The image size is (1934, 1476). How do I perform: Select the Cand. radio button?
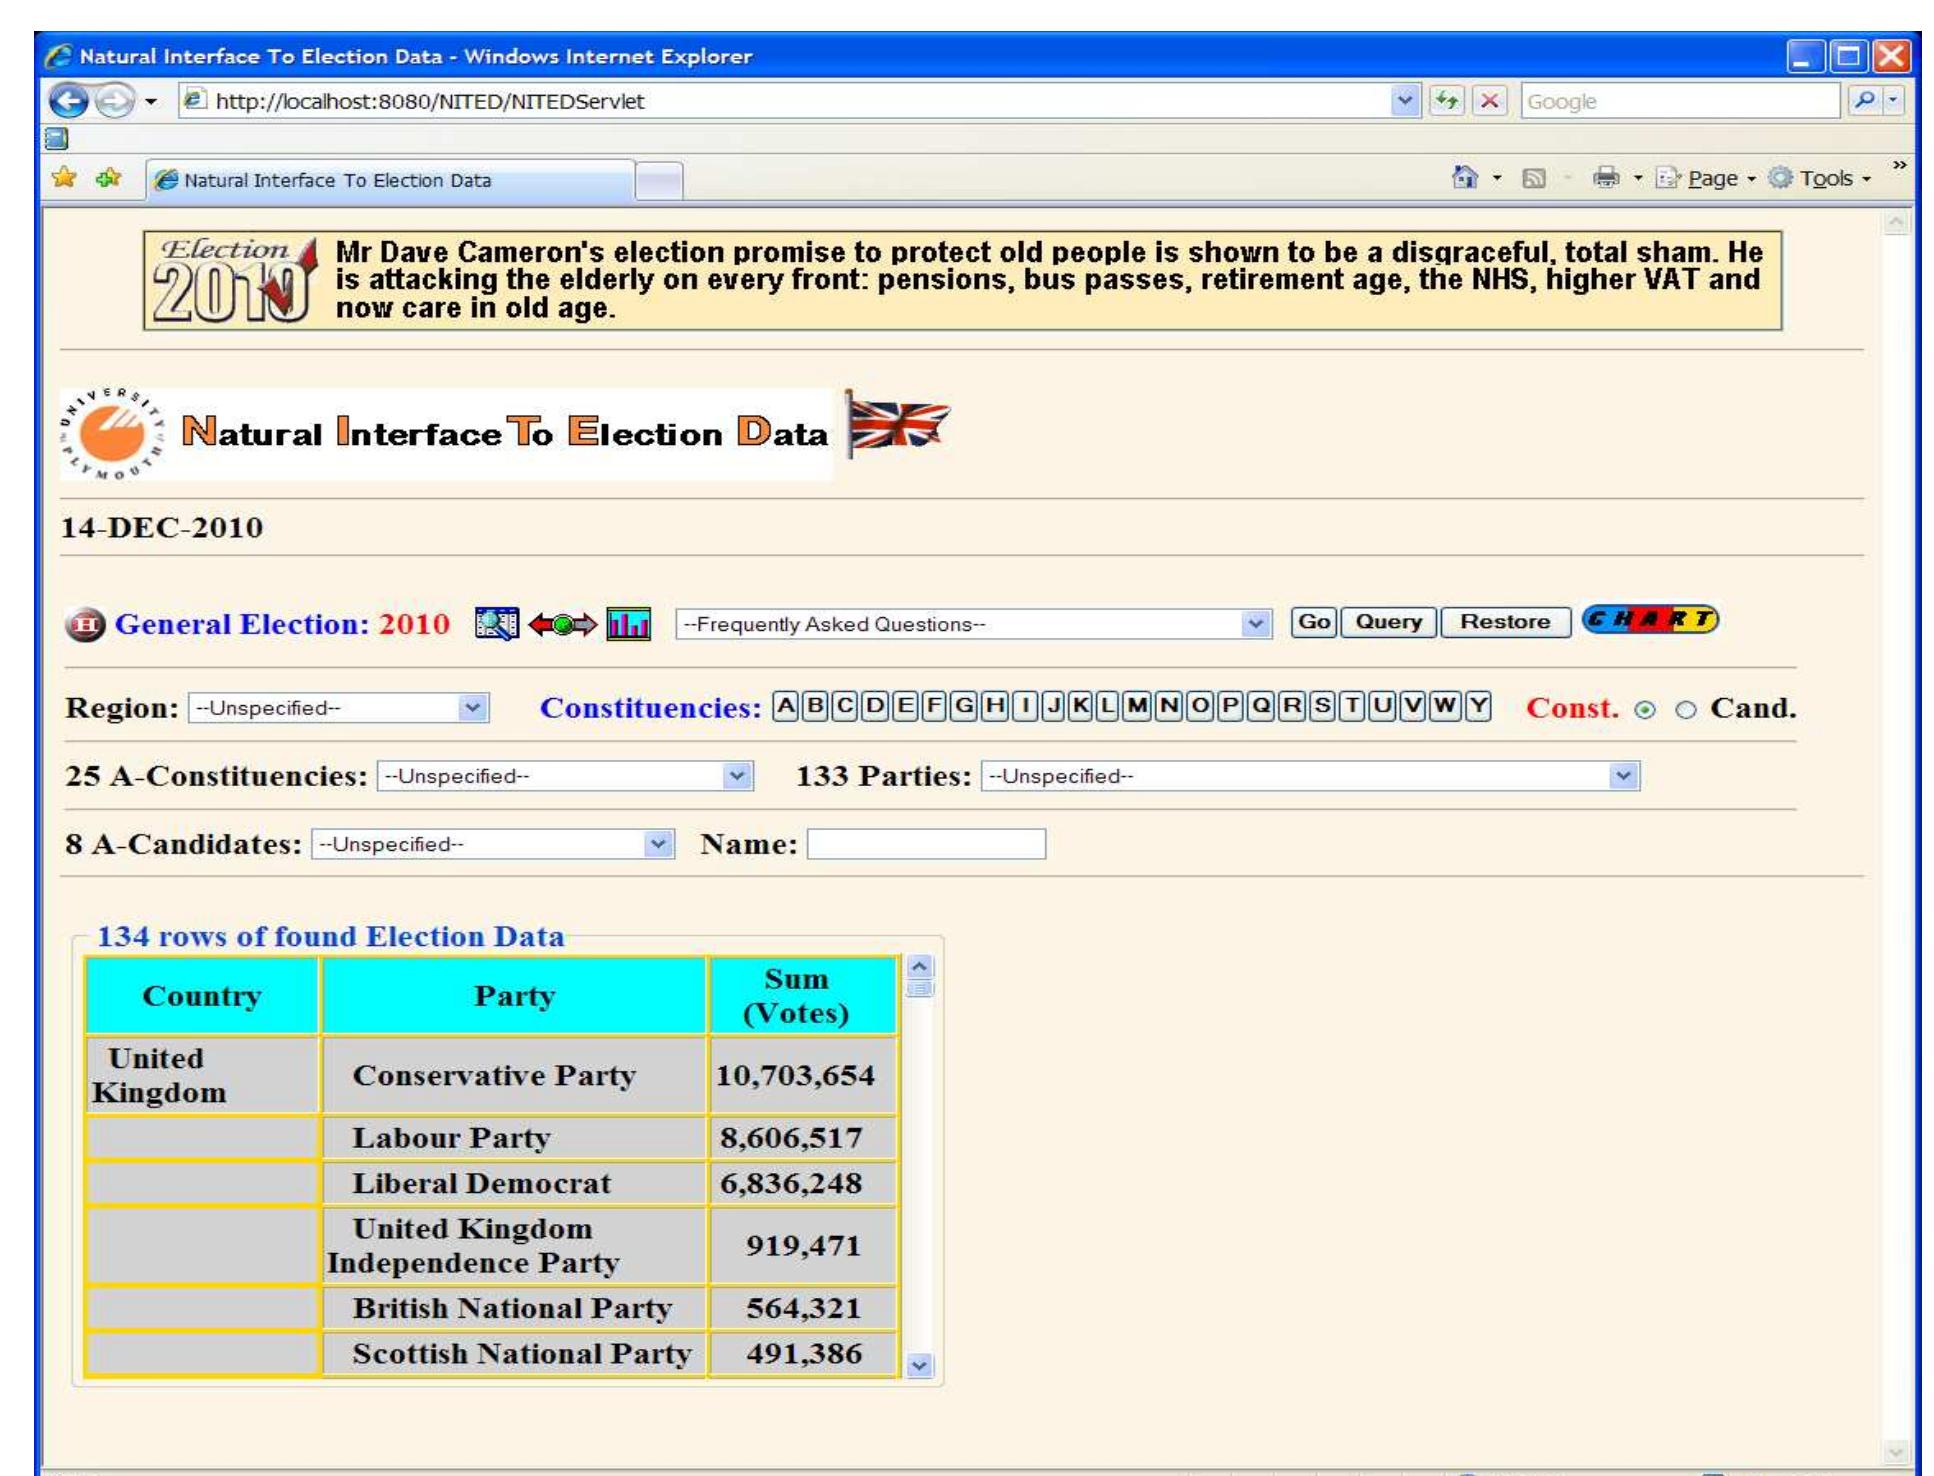(x=1686, y=710)
